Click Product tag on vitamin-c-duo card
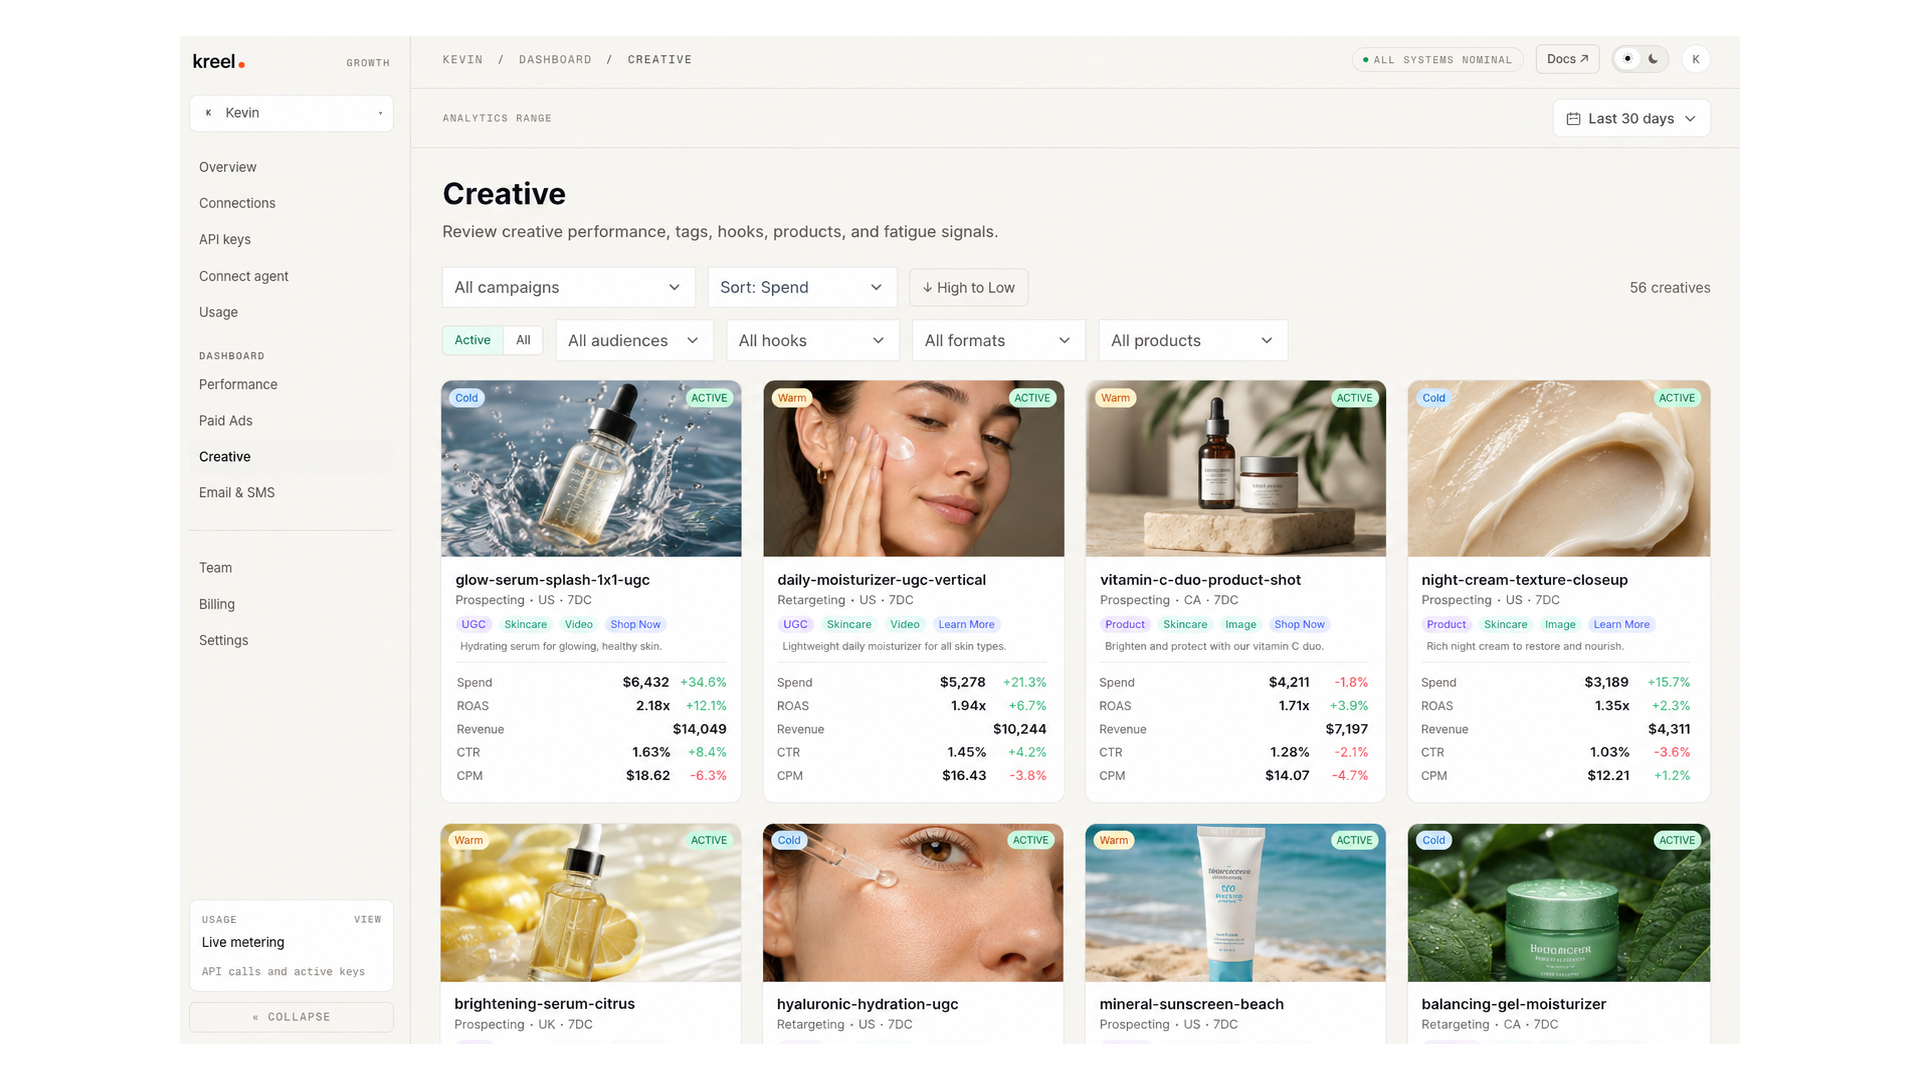This screenshot has height=1080, width=1920. [1125, 624]
